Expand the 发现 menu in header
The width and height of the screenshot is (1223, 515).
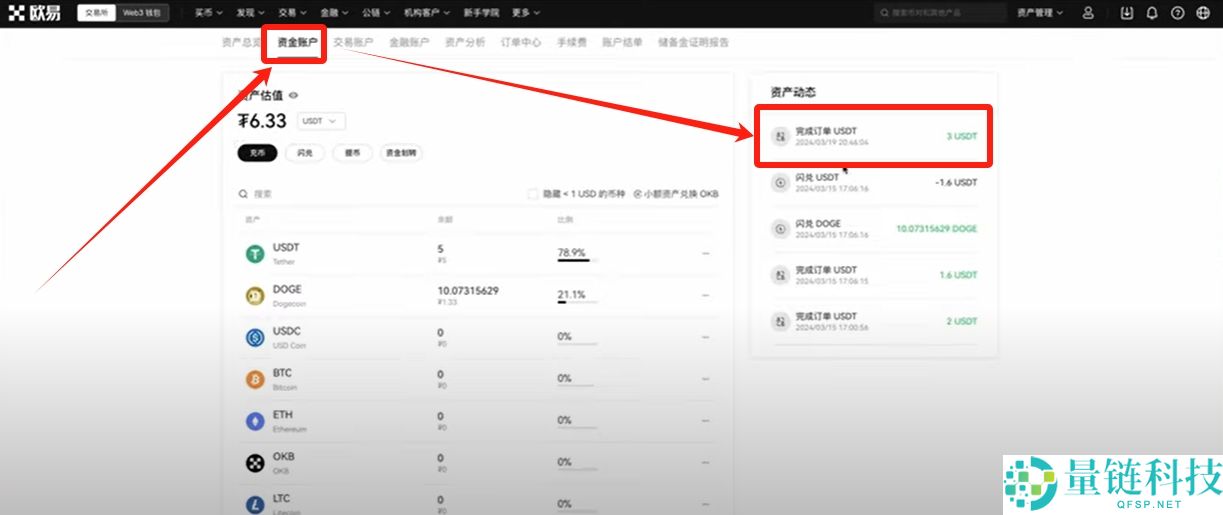point(249,13)
